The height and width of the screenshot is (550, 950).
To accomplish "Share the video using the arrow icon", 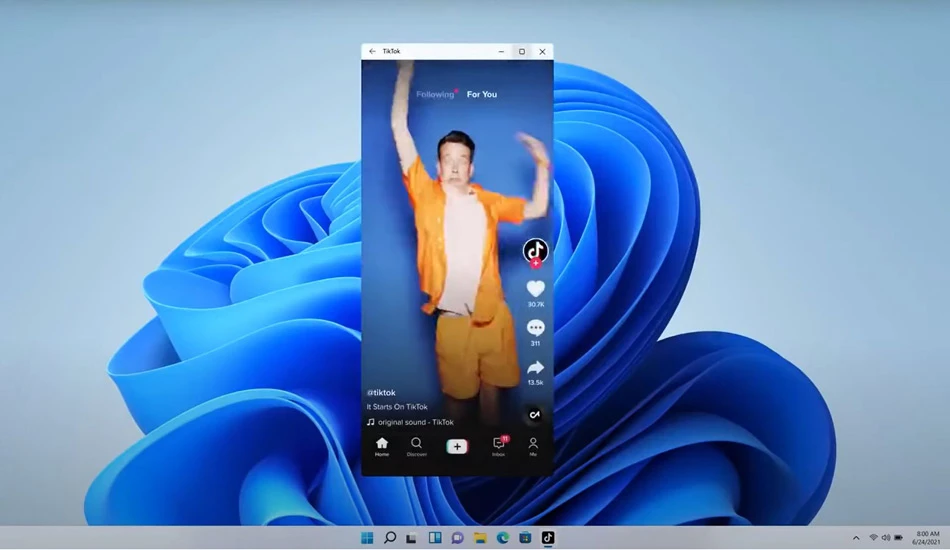I will tap(535, 368).
